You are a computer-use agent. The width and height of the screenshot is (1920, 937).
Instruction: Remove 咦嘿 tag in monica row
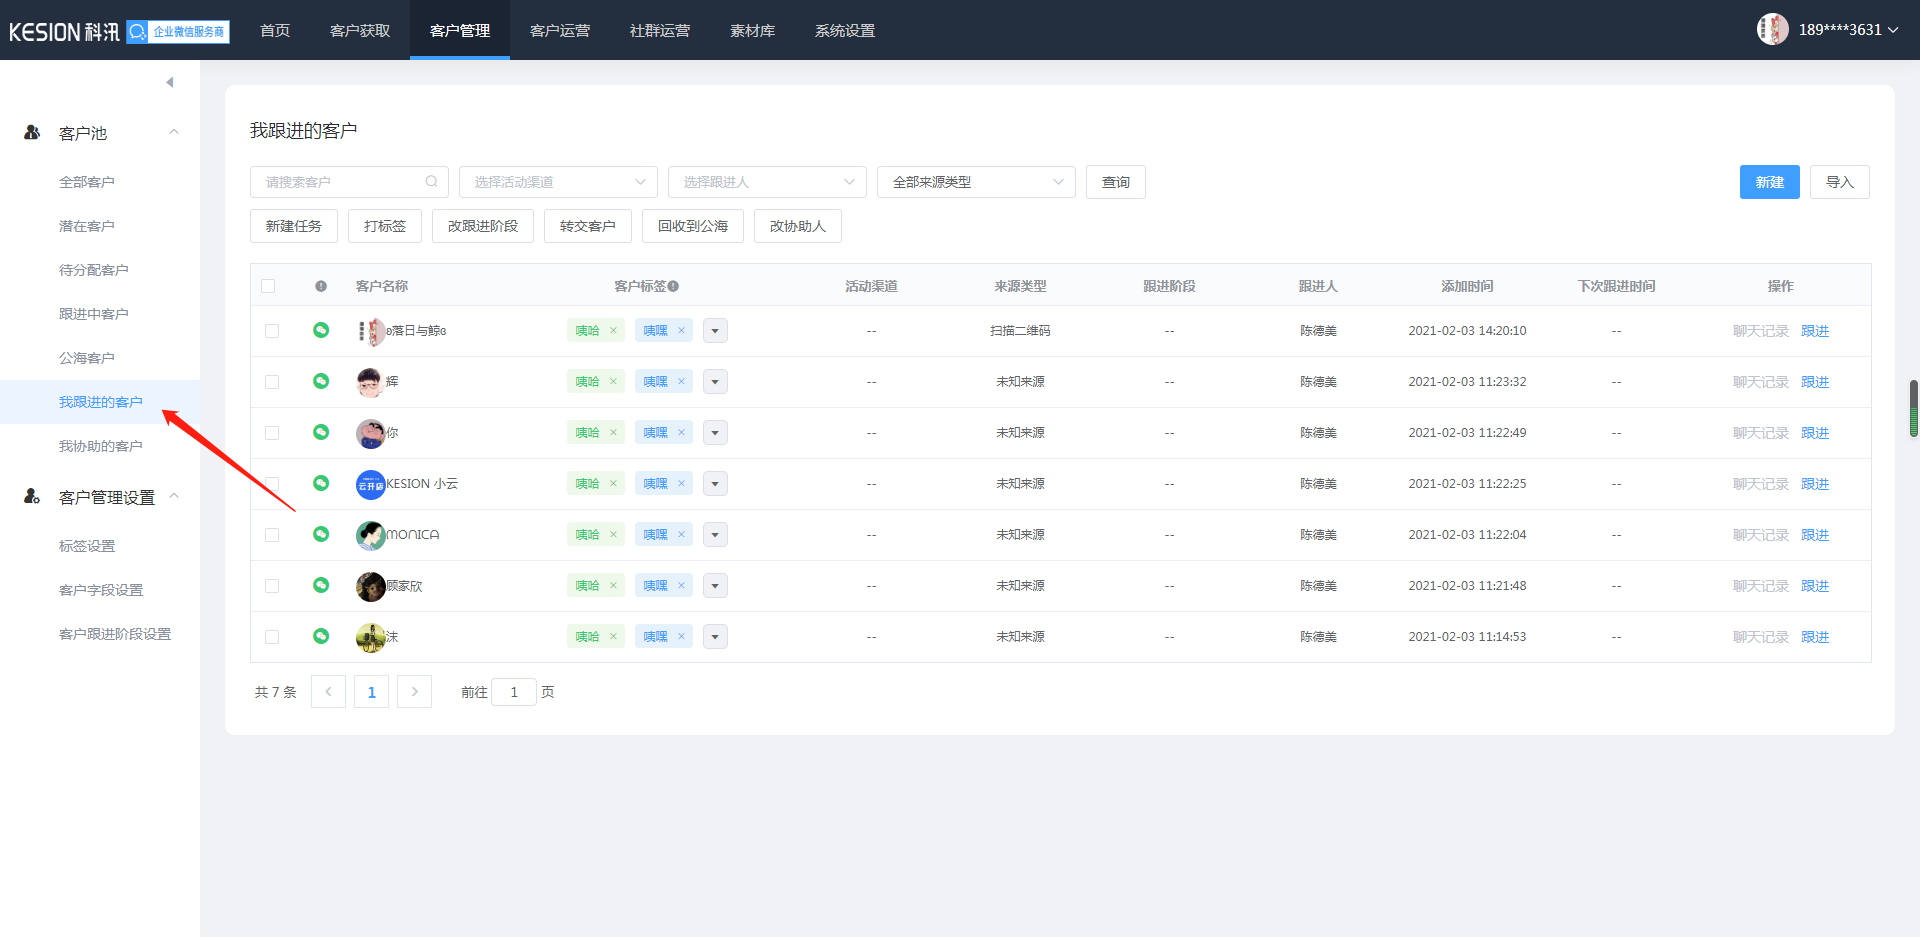coord(681,534)
